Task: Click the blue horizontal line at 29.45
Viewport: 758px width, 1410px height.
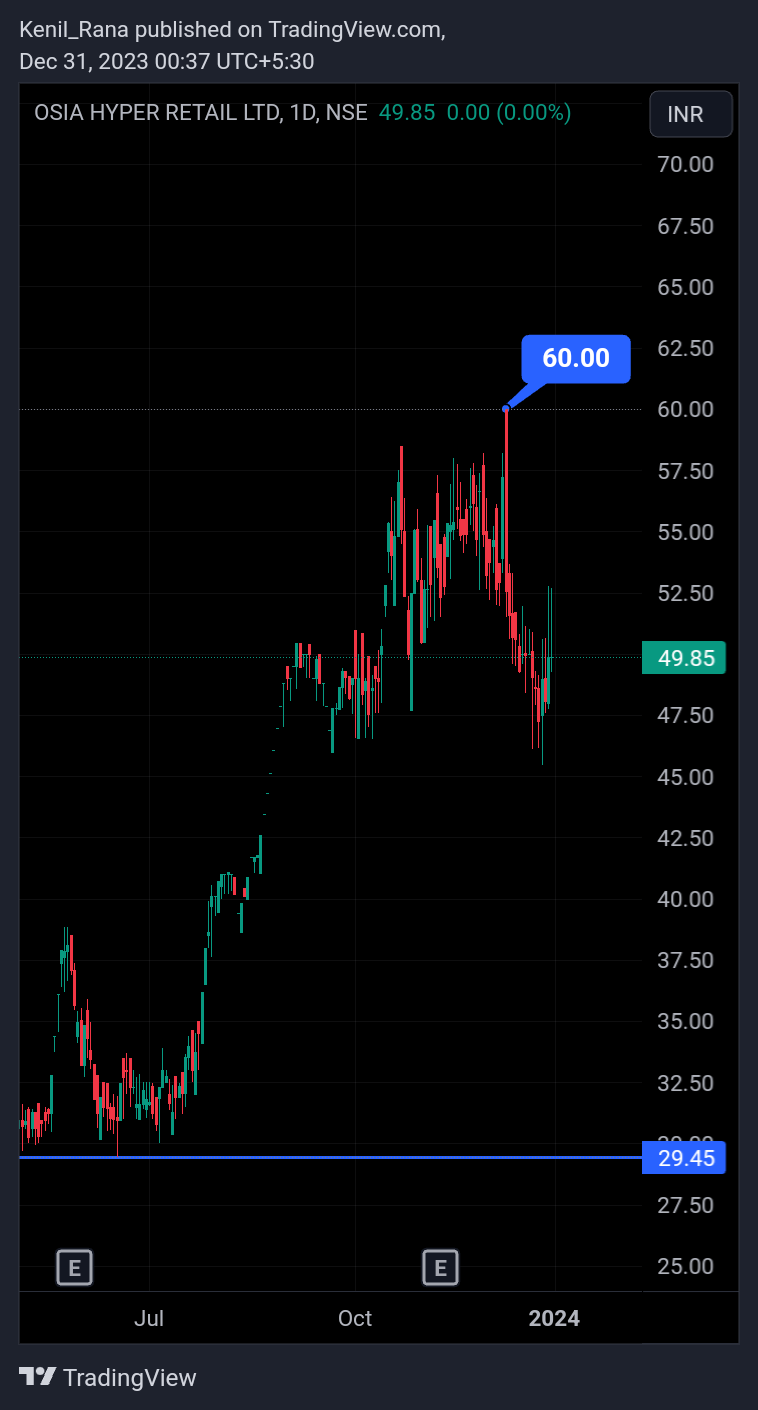Action: [330, 1157]
